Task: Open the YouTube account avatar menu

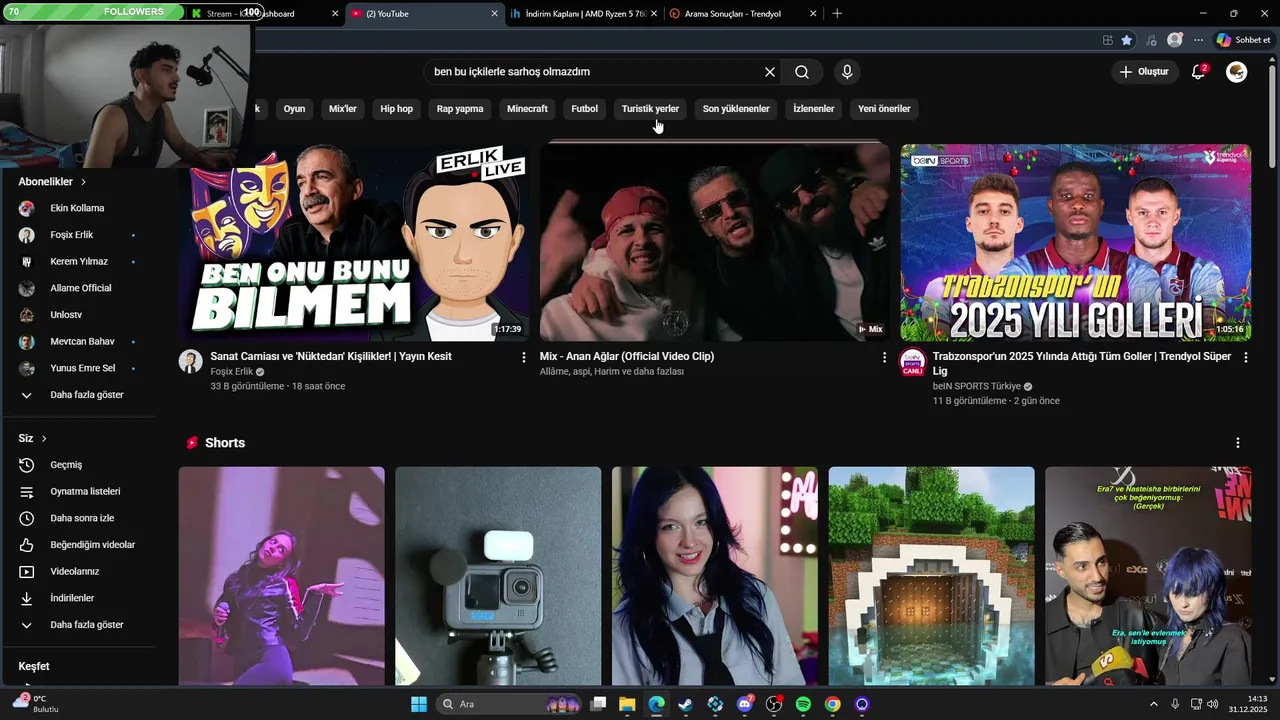Action: tap(1237, 72)
